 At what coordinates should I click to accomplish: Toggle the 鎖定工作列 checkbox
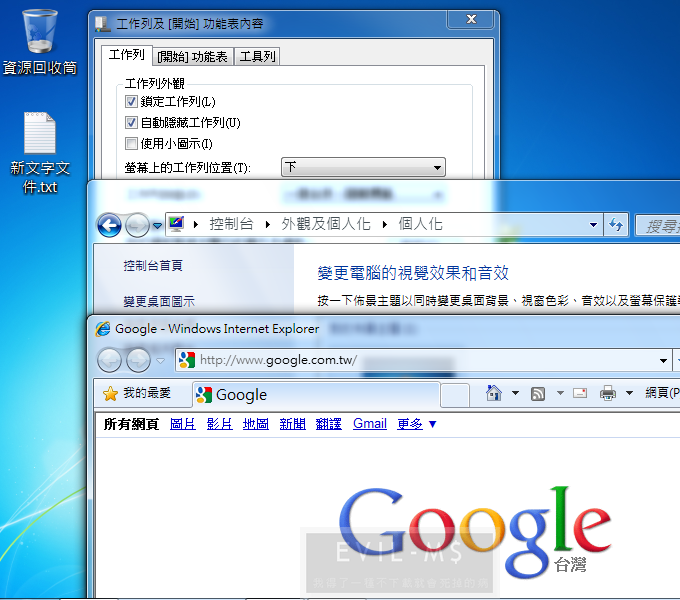(131, 101)
